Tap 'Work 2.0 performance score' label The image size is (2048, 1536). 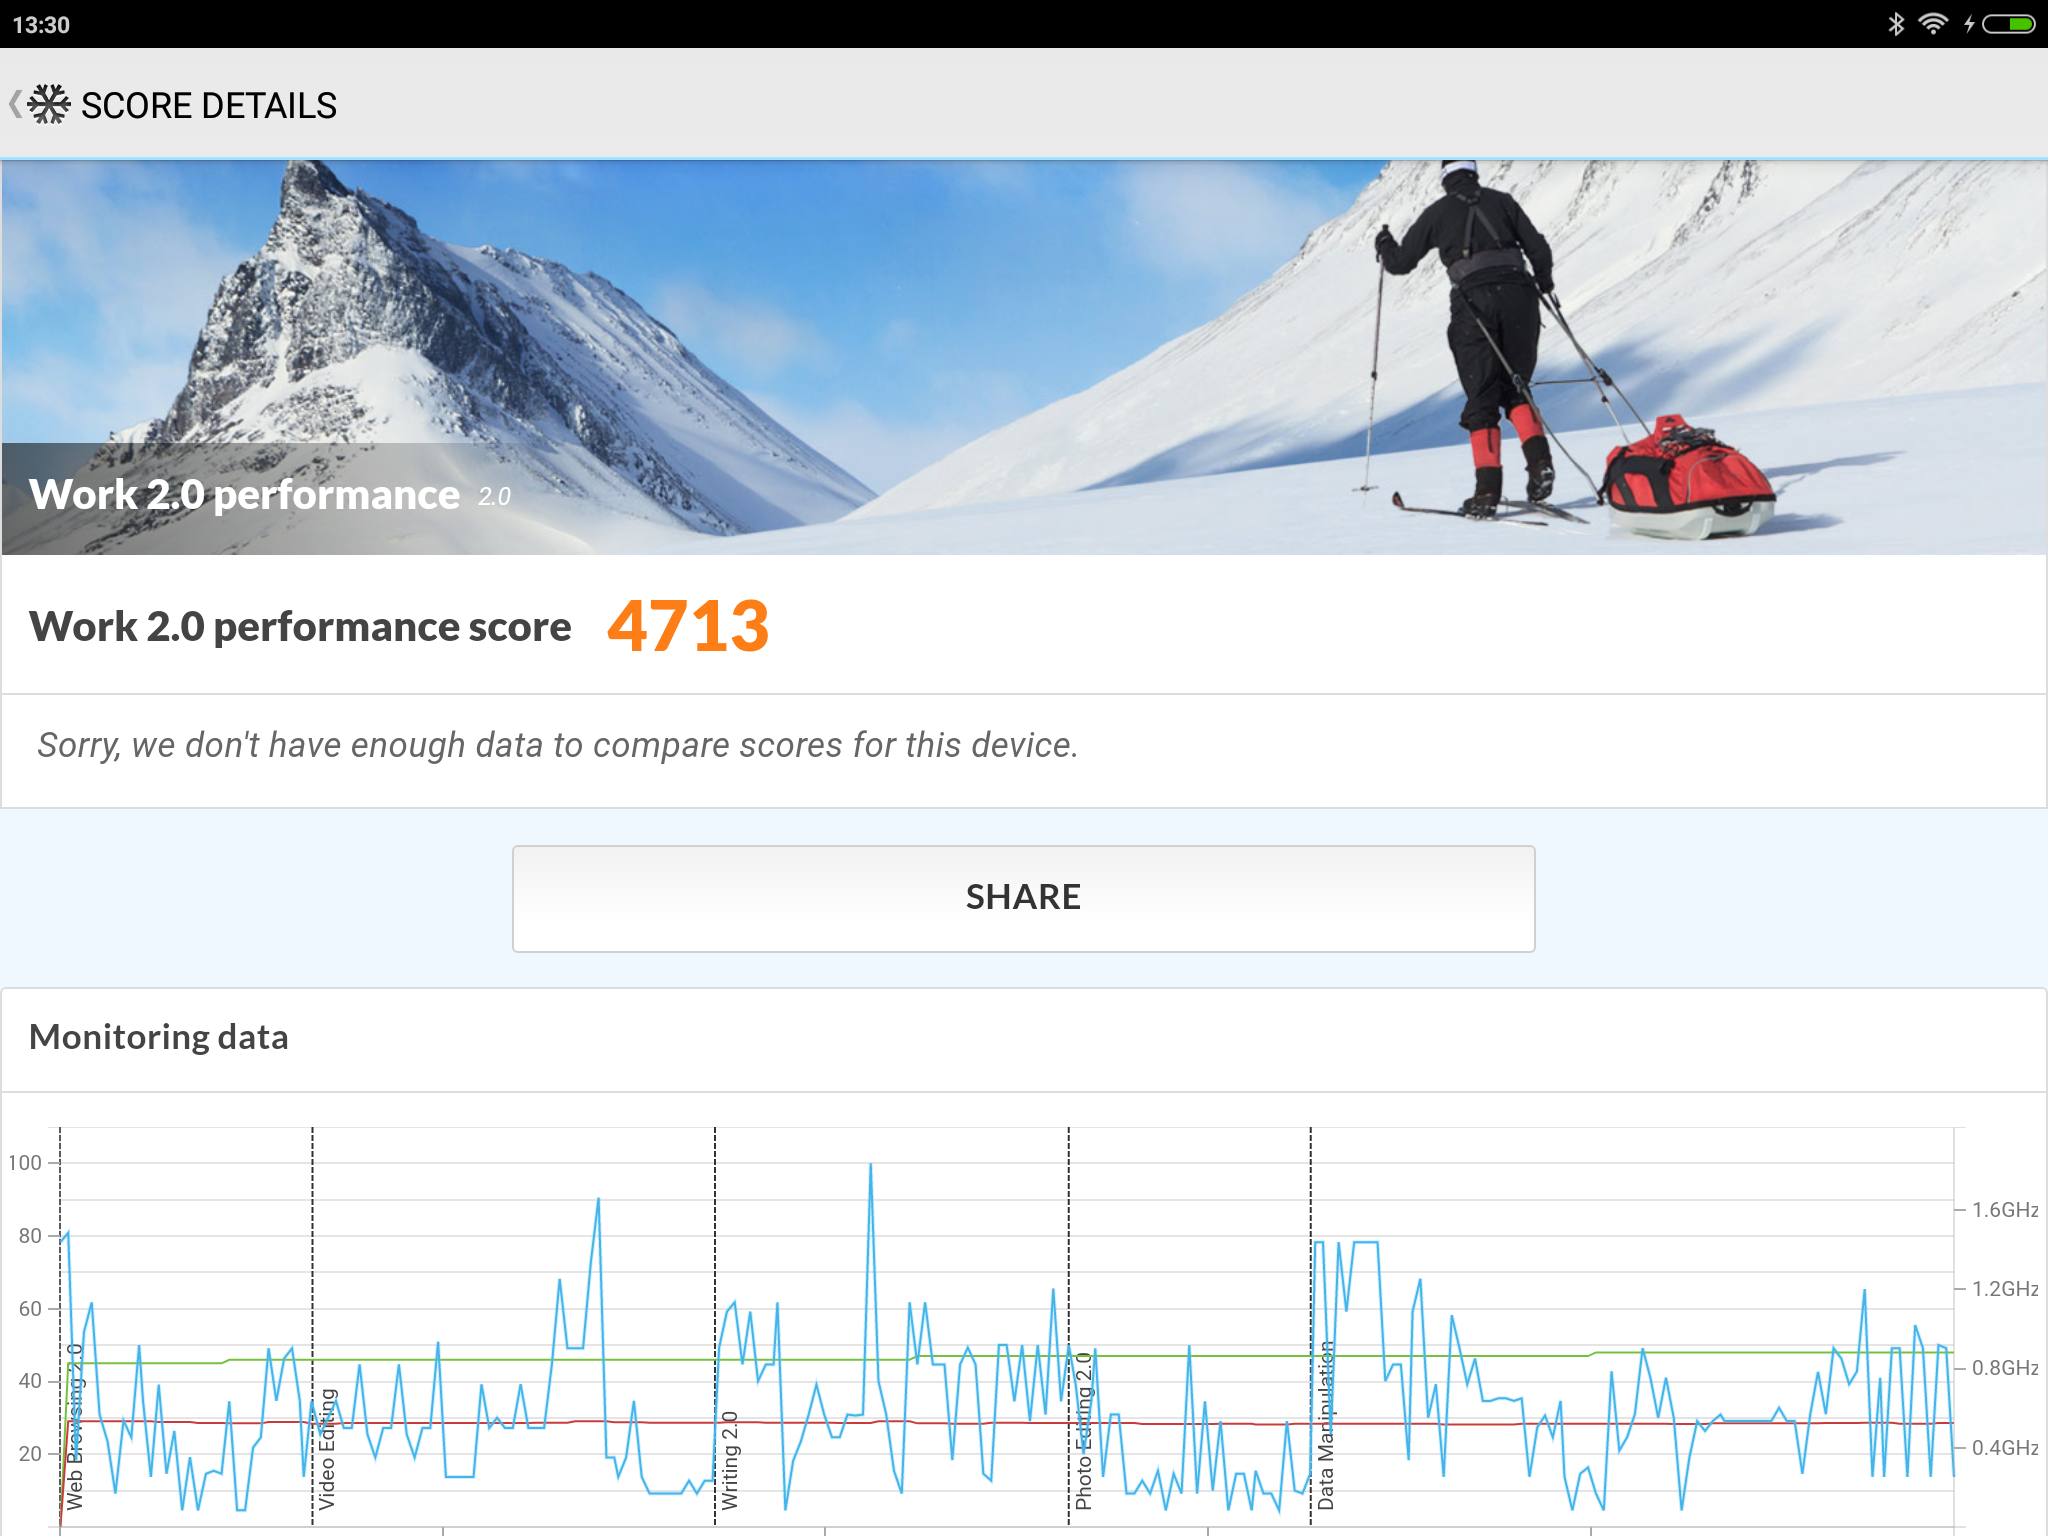tap(300, 627)
